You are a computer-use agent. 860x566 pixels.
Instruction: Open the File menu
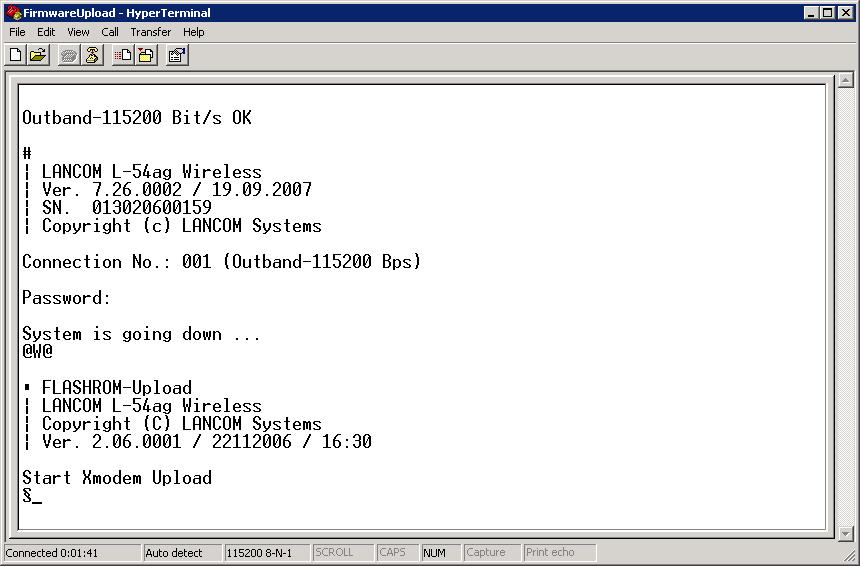pos(17,32)
